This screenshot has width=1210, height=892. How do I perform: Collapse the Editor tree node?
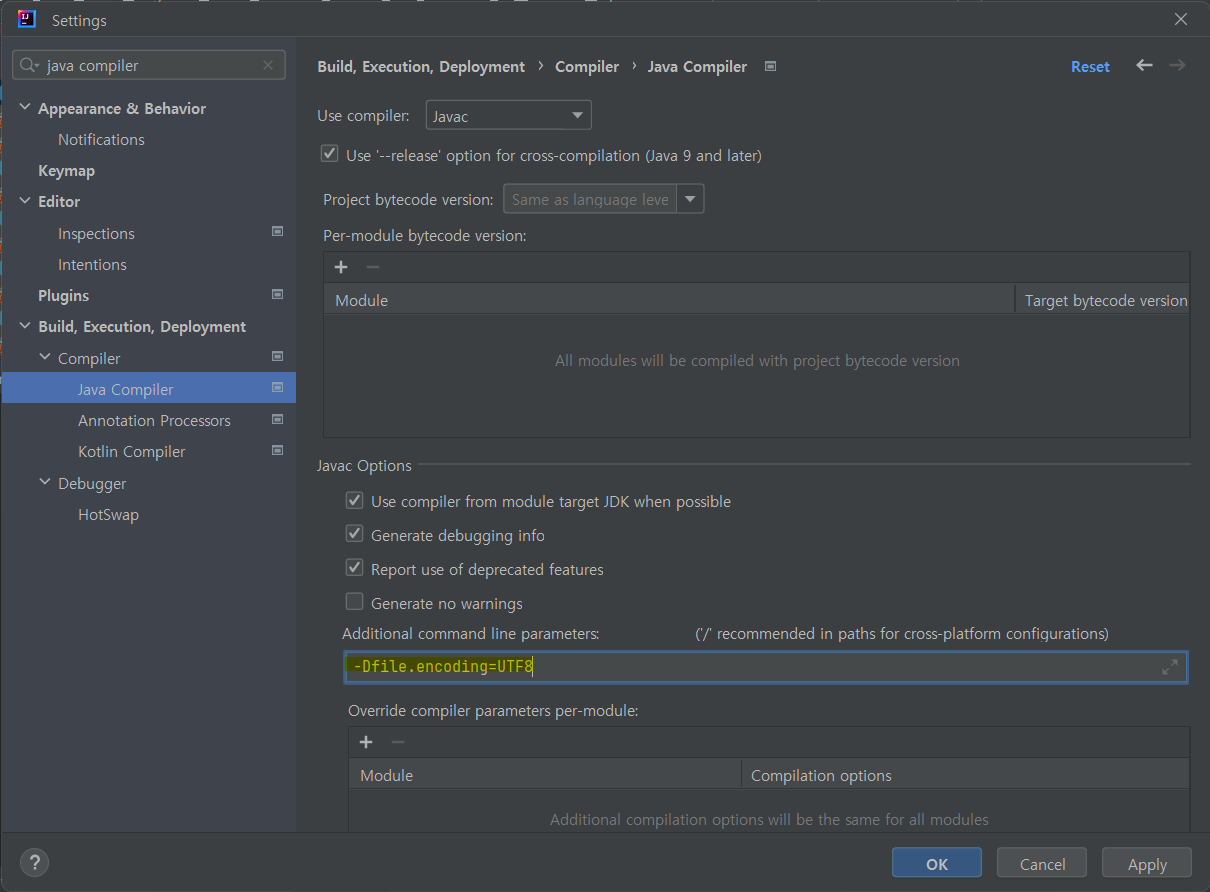[x=25, y=201]
